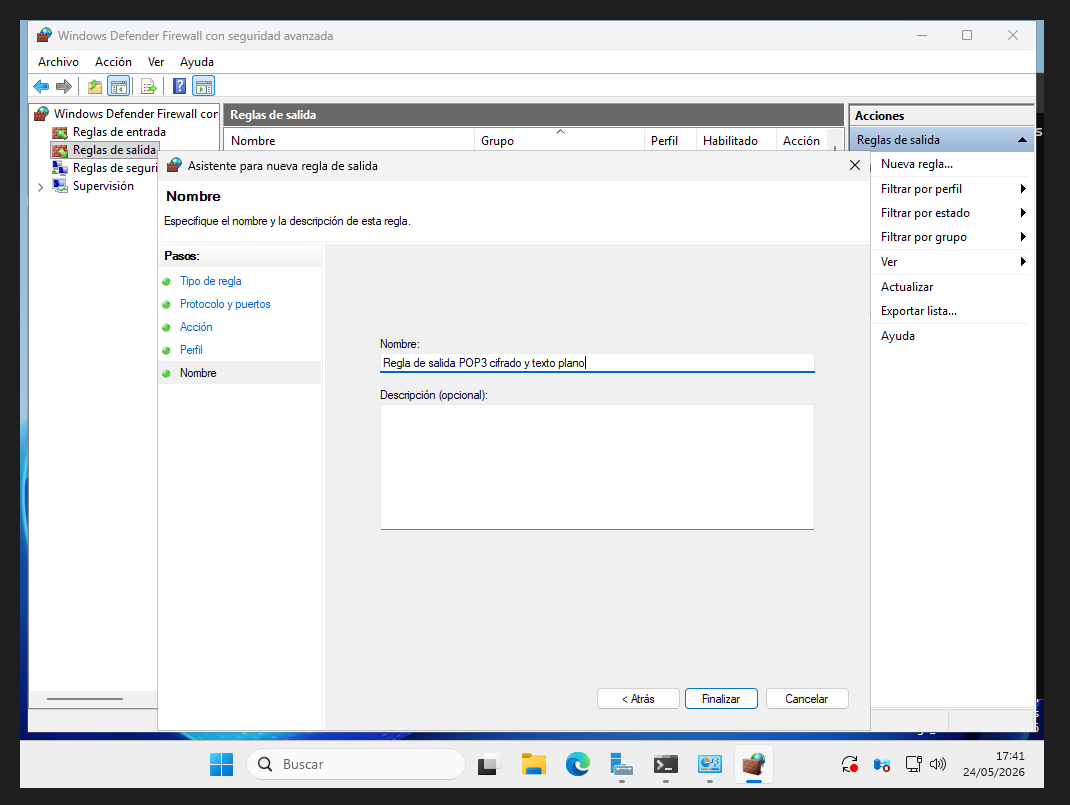The height and width of the screenshot is (805, 1070).
Task: Click the Firewall app taskbar icon
Action: click(x=754, y=765)
